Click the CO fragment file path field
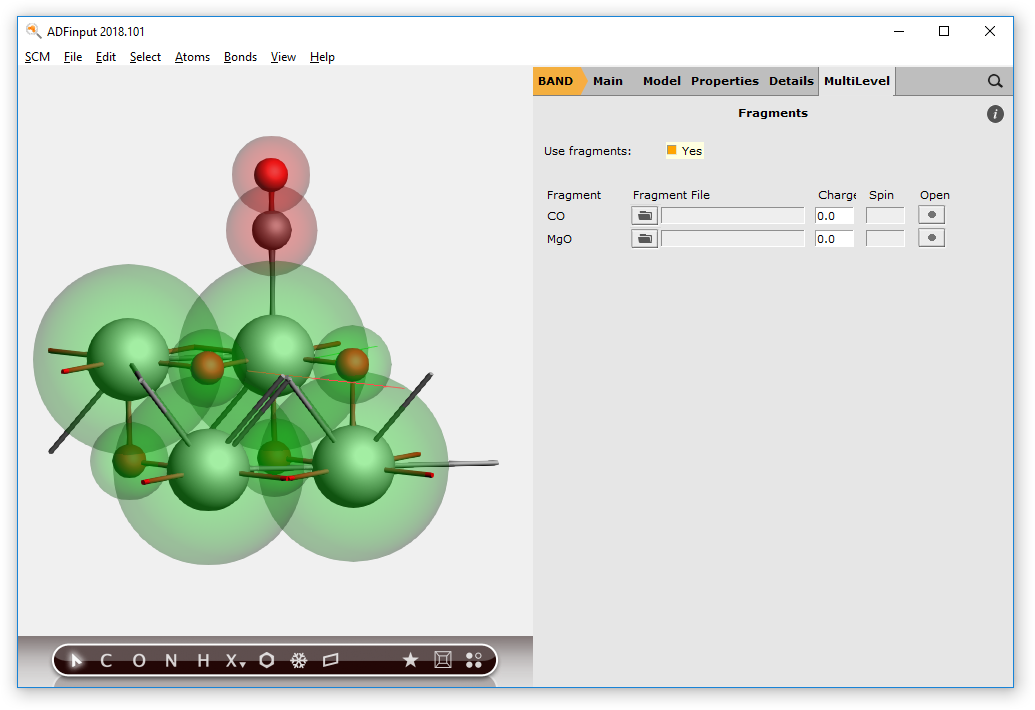 (x=733, y=216)
